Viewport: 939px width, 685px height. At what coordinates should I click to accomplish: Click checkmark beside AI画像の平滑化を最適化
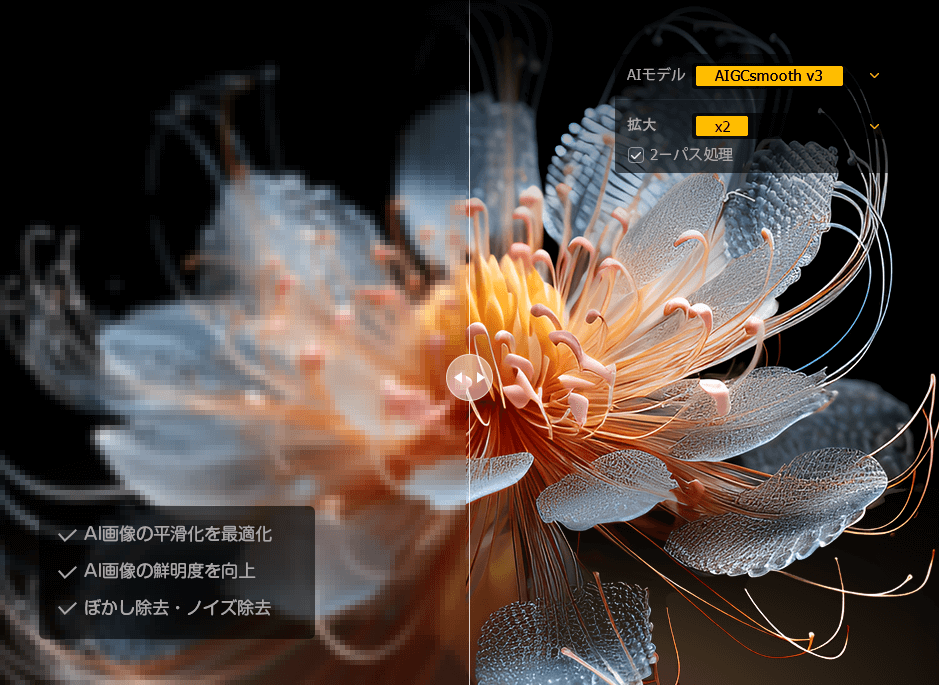(67, 535)
